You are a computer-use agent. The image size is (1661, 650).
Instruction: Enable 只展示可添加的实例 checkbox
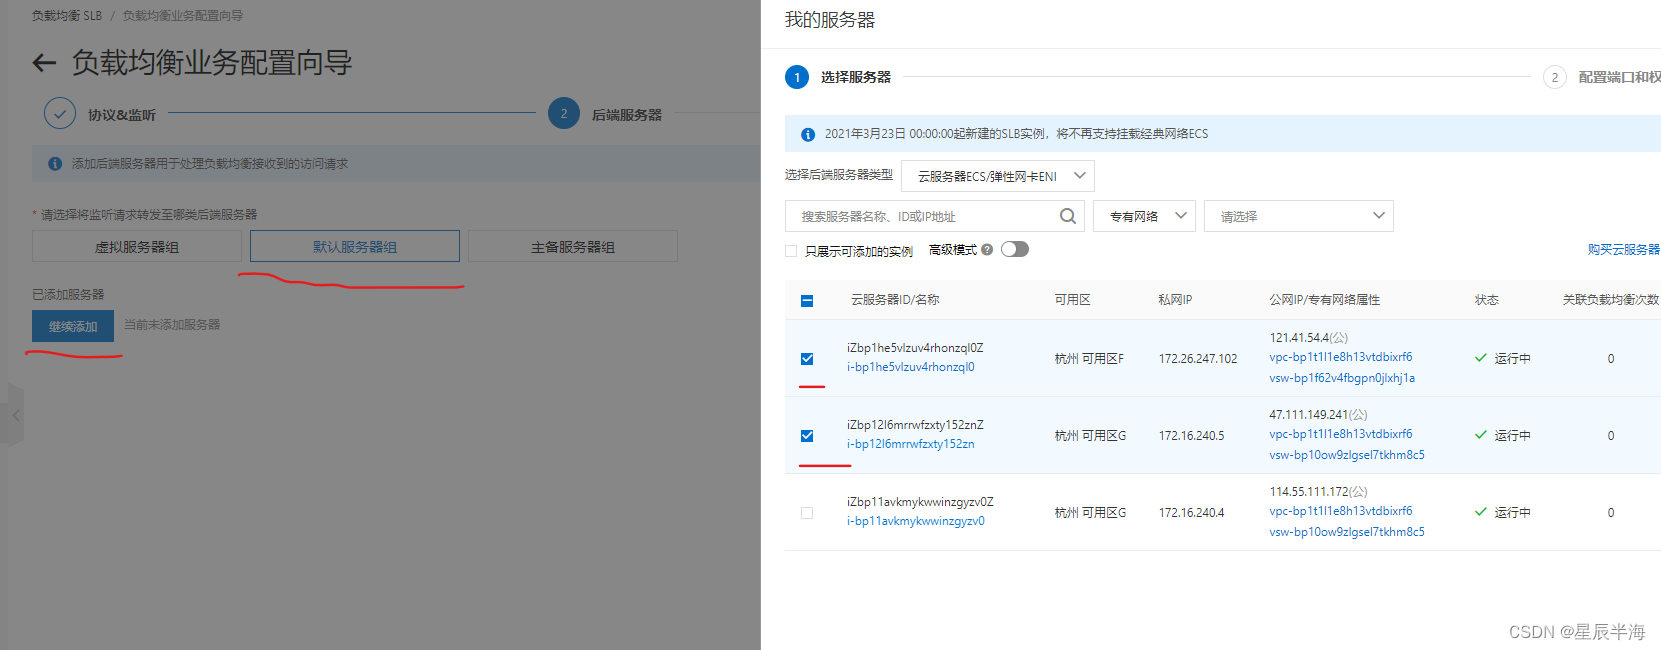[791, 251]
